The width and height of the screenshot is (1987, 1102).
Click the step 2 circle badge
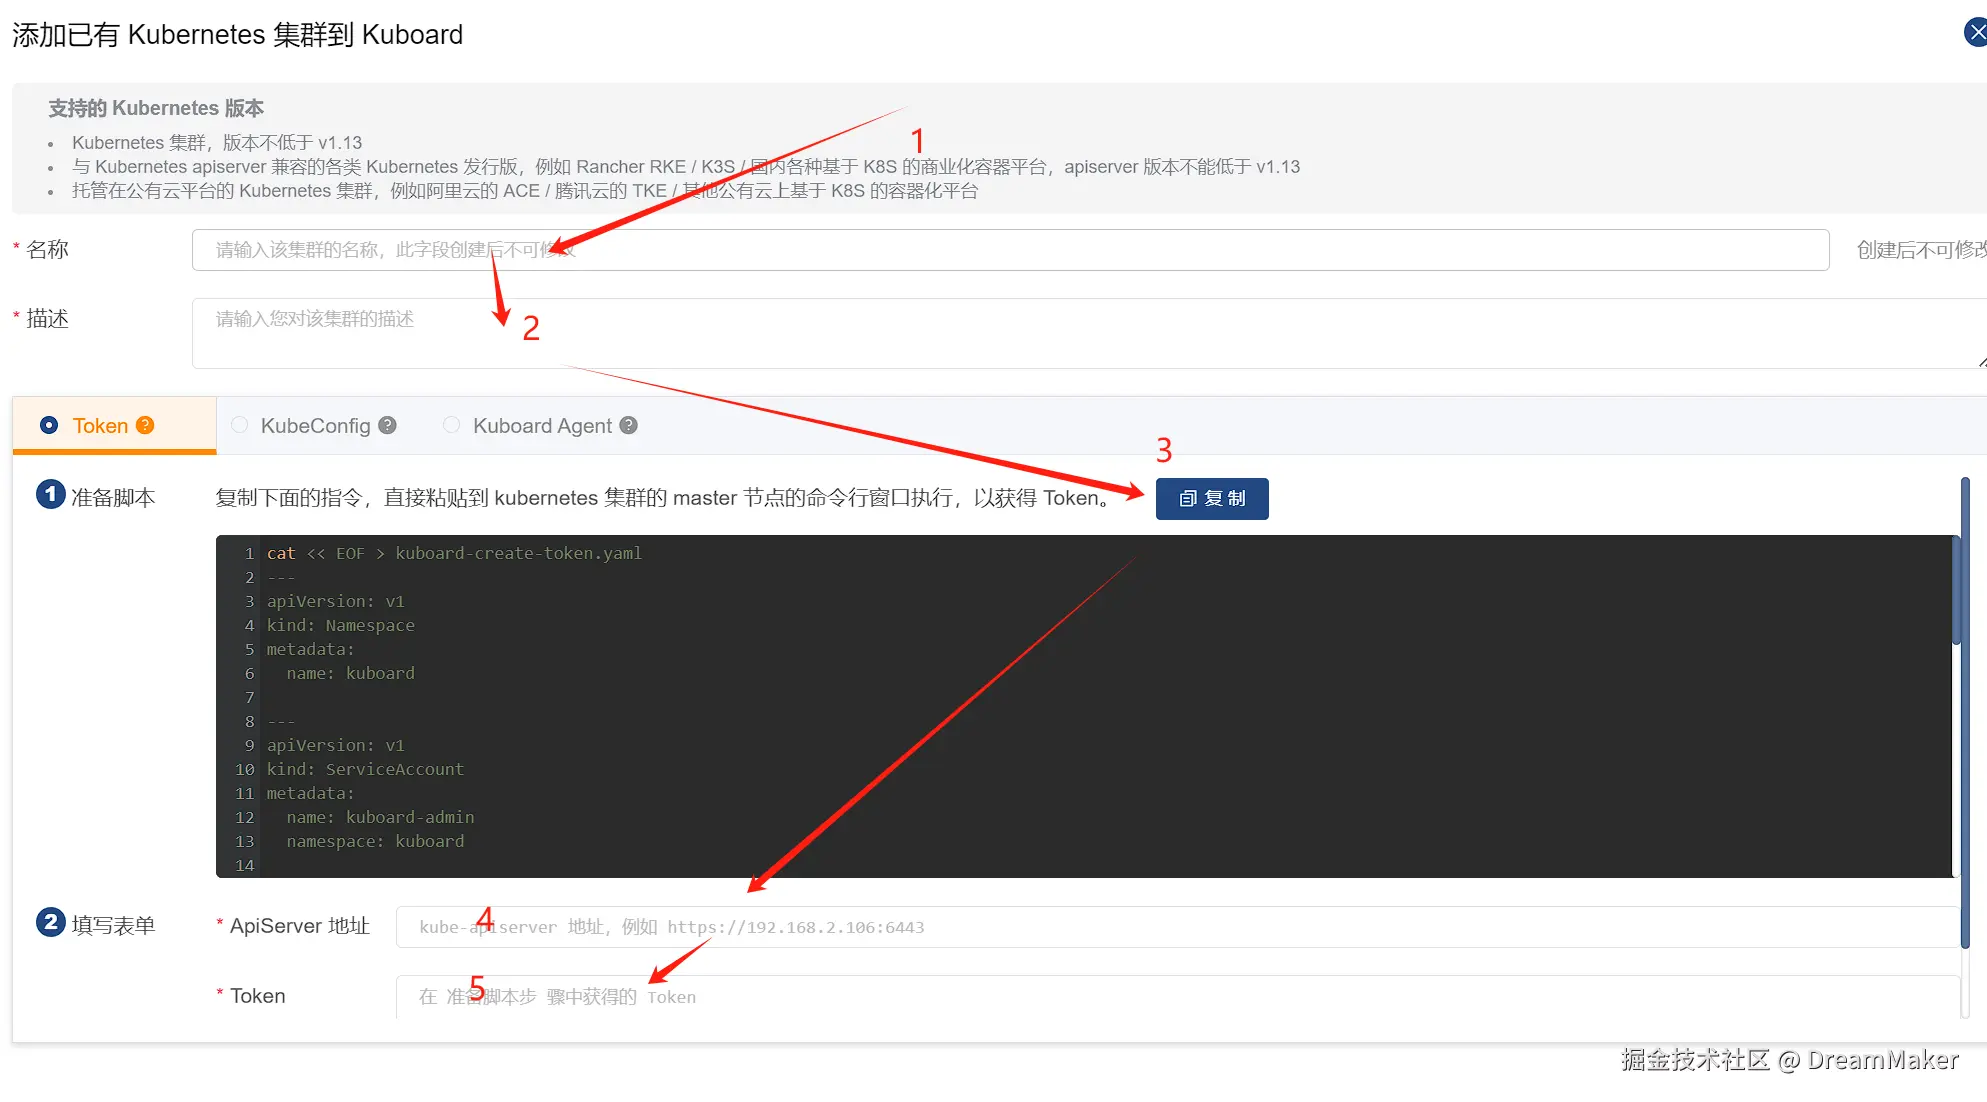[x=50, y=922]
